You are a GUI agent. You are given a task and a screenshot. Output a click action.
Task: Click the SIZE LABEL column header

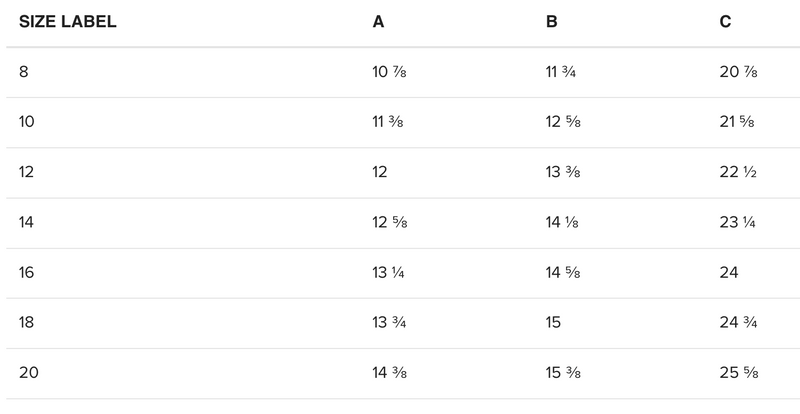[68, 22]
